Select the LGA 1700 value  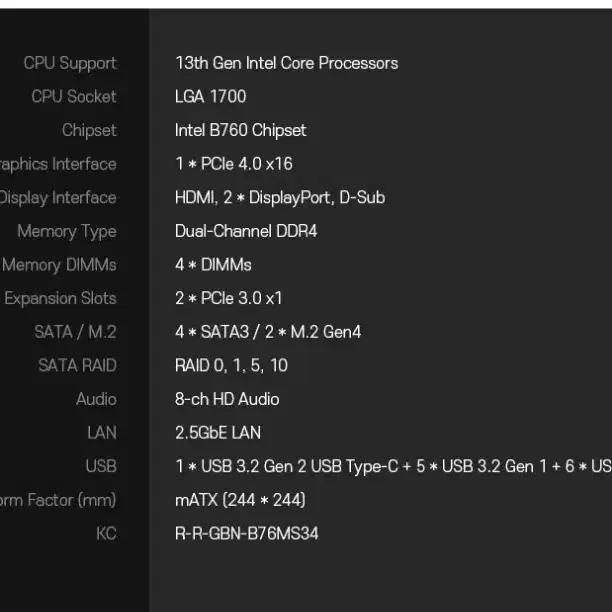tap(211, 97)
